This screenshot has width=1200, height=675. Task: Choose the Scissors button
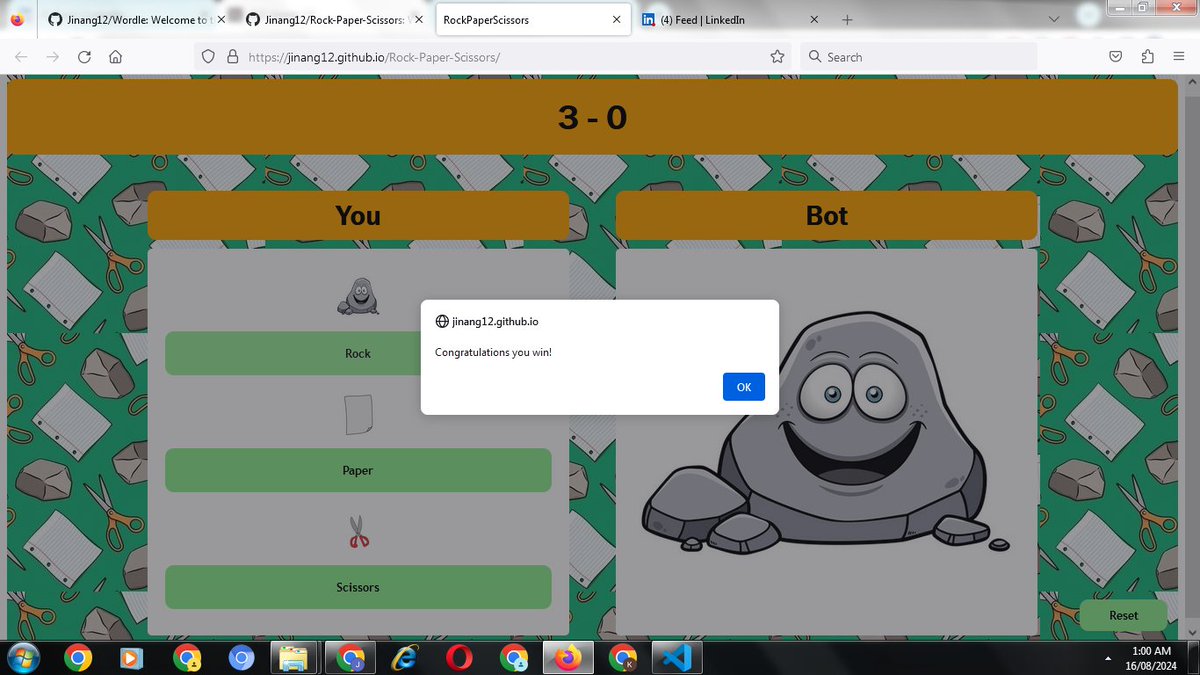[358, 587]
